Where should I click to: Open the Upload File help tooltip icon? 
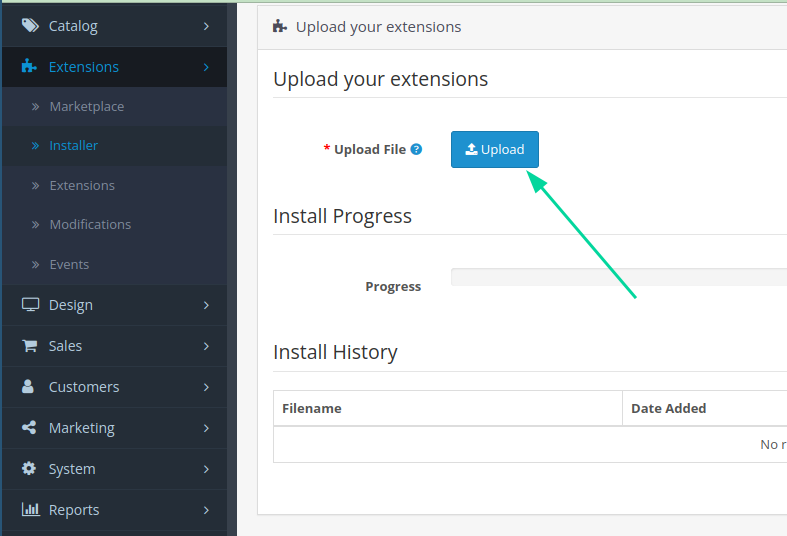coord(417,149)
